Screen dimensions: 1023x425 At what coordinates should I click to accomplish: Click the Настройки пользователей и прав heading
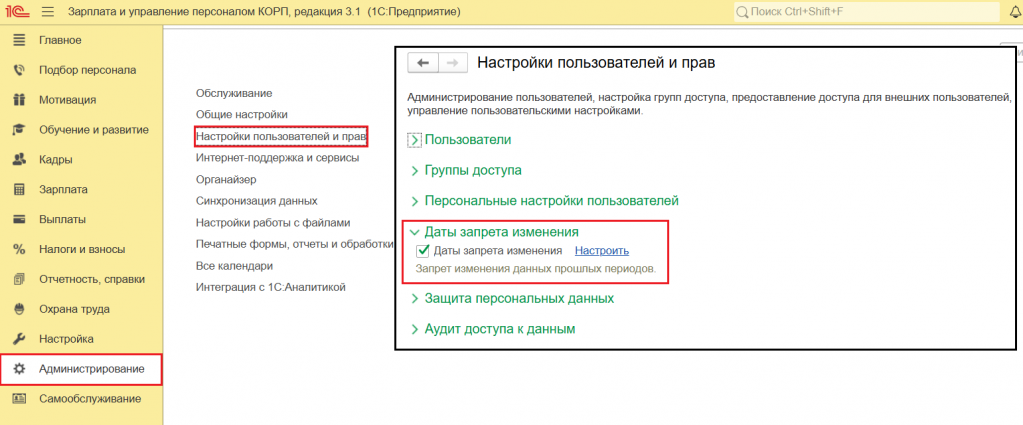[596, 63]
